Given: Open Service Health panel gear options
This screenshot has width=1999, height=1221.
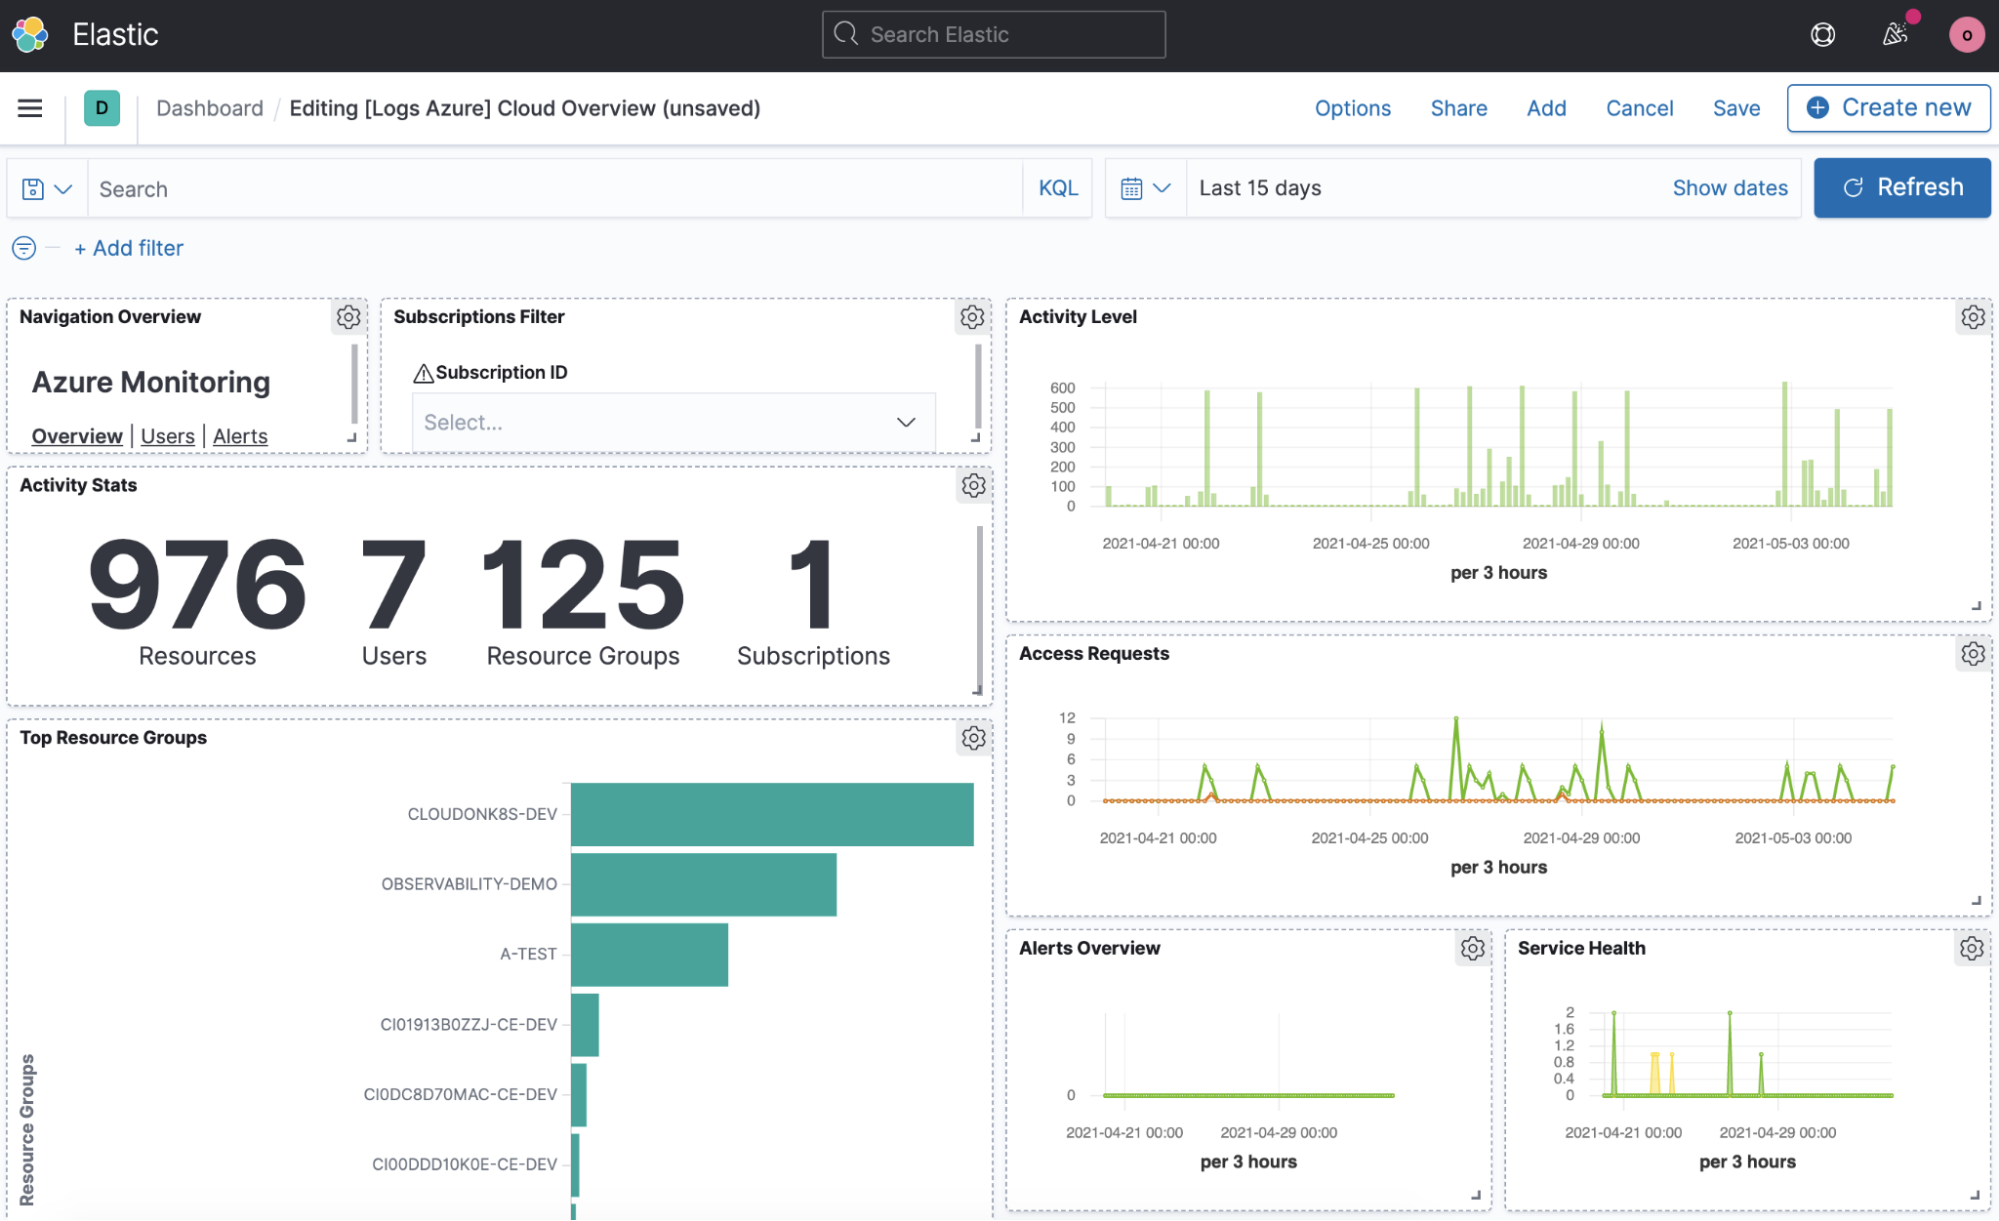Looking at the screenshot, I should (1972, 948).
